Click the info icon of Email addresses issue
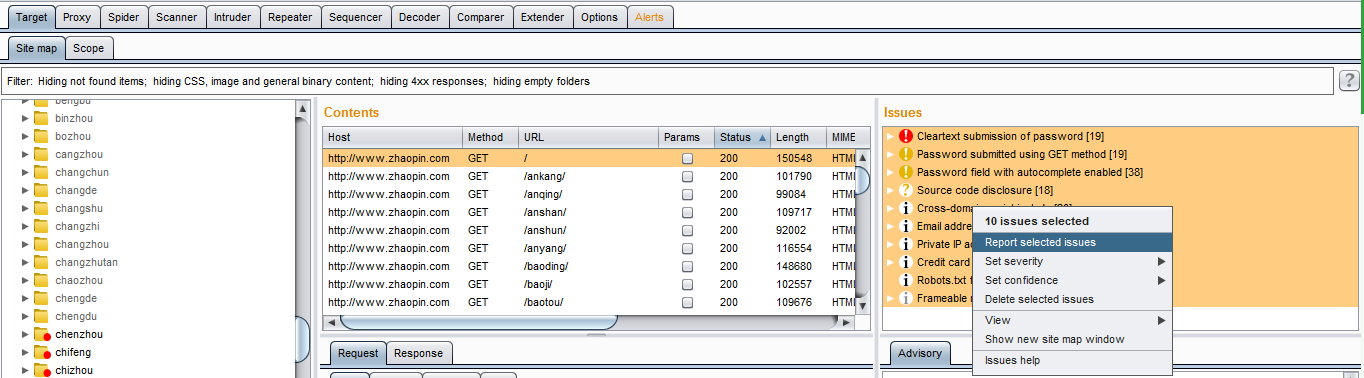This screenshot has height=378, width=1364. click(906, 226)
